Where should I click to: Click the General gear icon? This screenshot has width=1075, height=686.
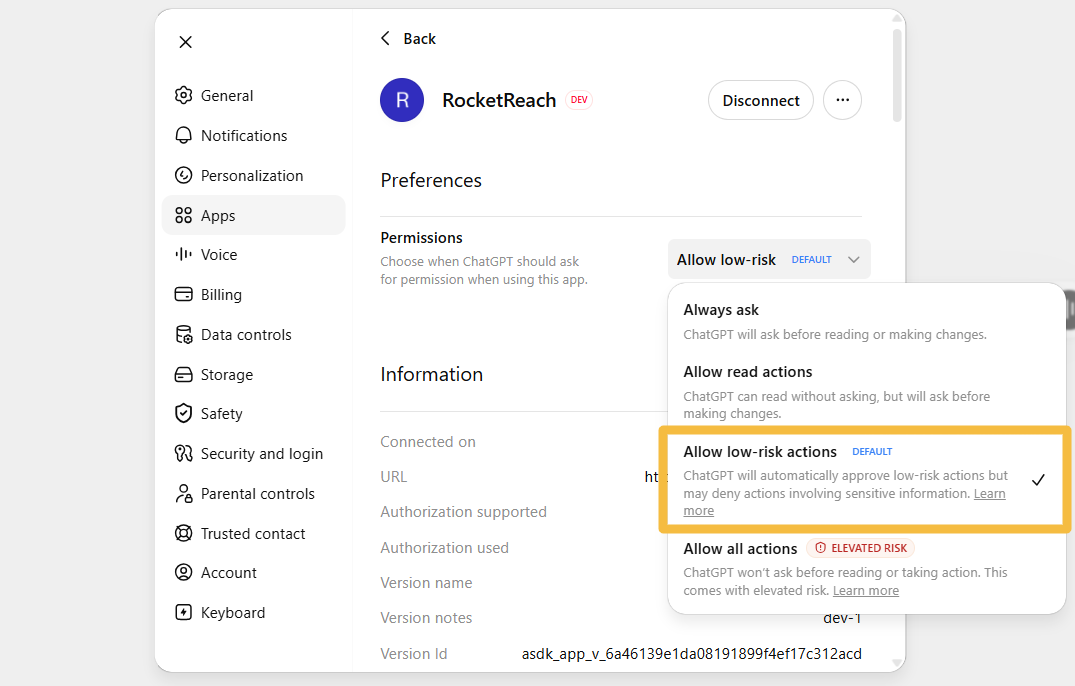(183, 95)
